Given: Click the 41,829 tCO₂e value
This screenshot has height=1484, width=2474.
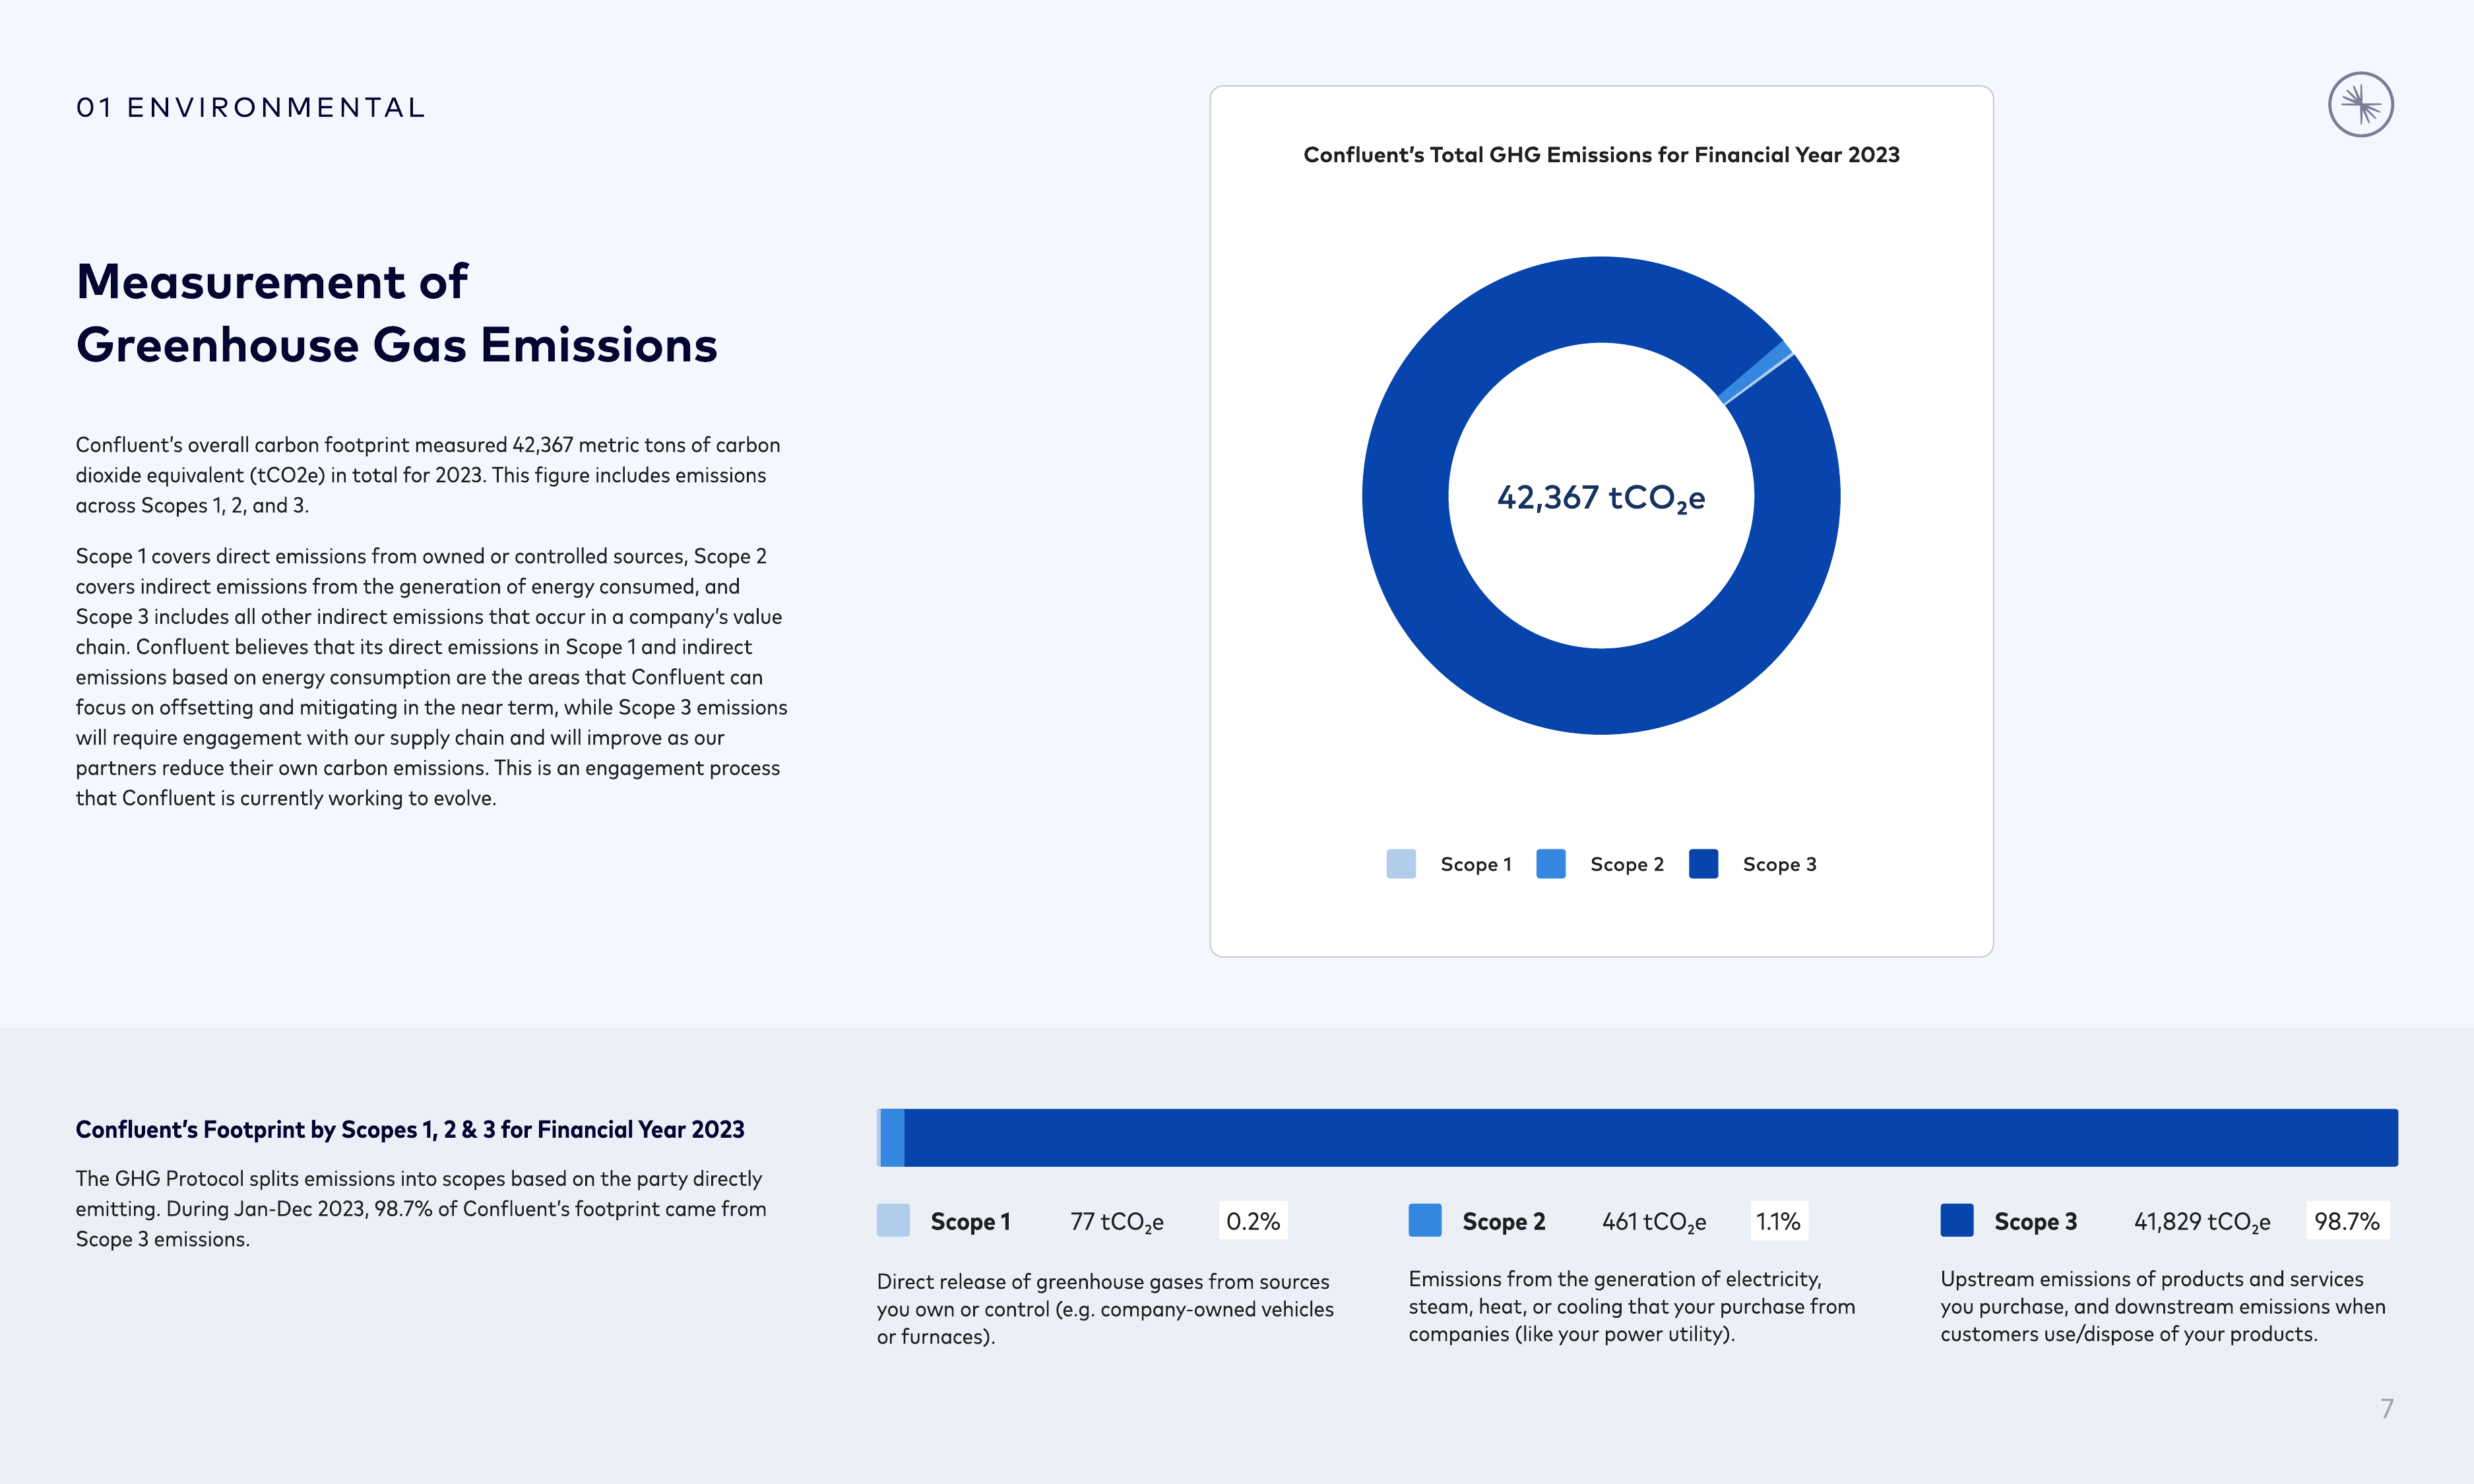Looking at the screenshot, I should coord(2202,1222).
